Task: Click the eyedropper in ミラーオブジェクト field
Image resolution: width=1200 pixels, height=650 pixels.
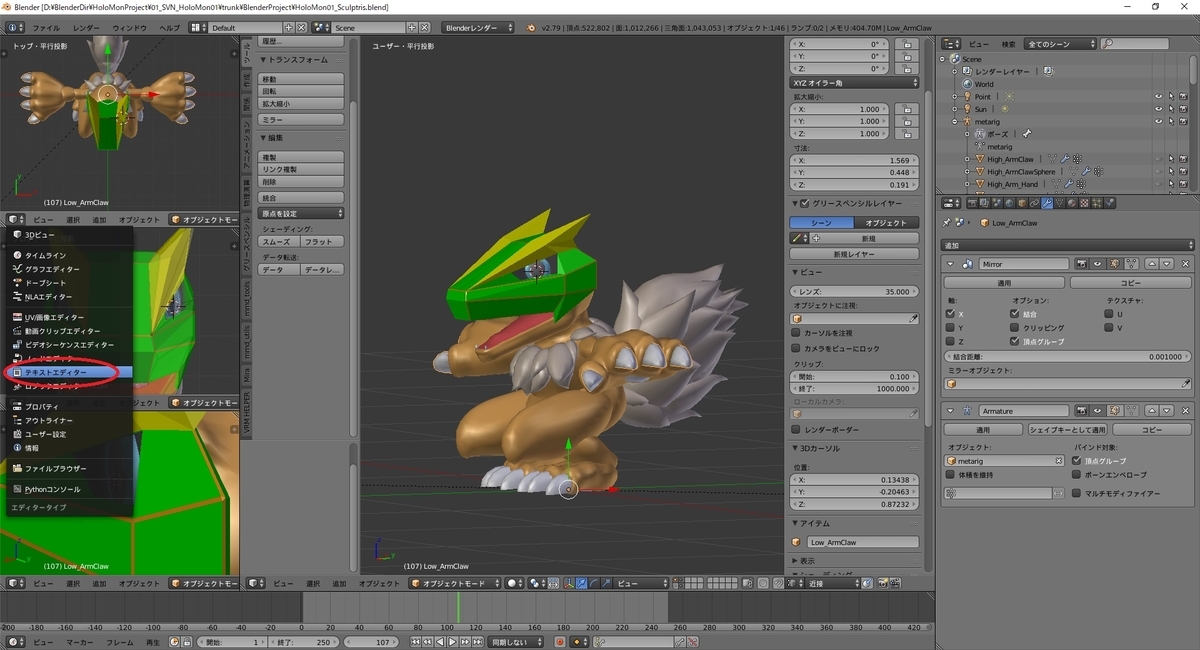Action: point(1186,383)
